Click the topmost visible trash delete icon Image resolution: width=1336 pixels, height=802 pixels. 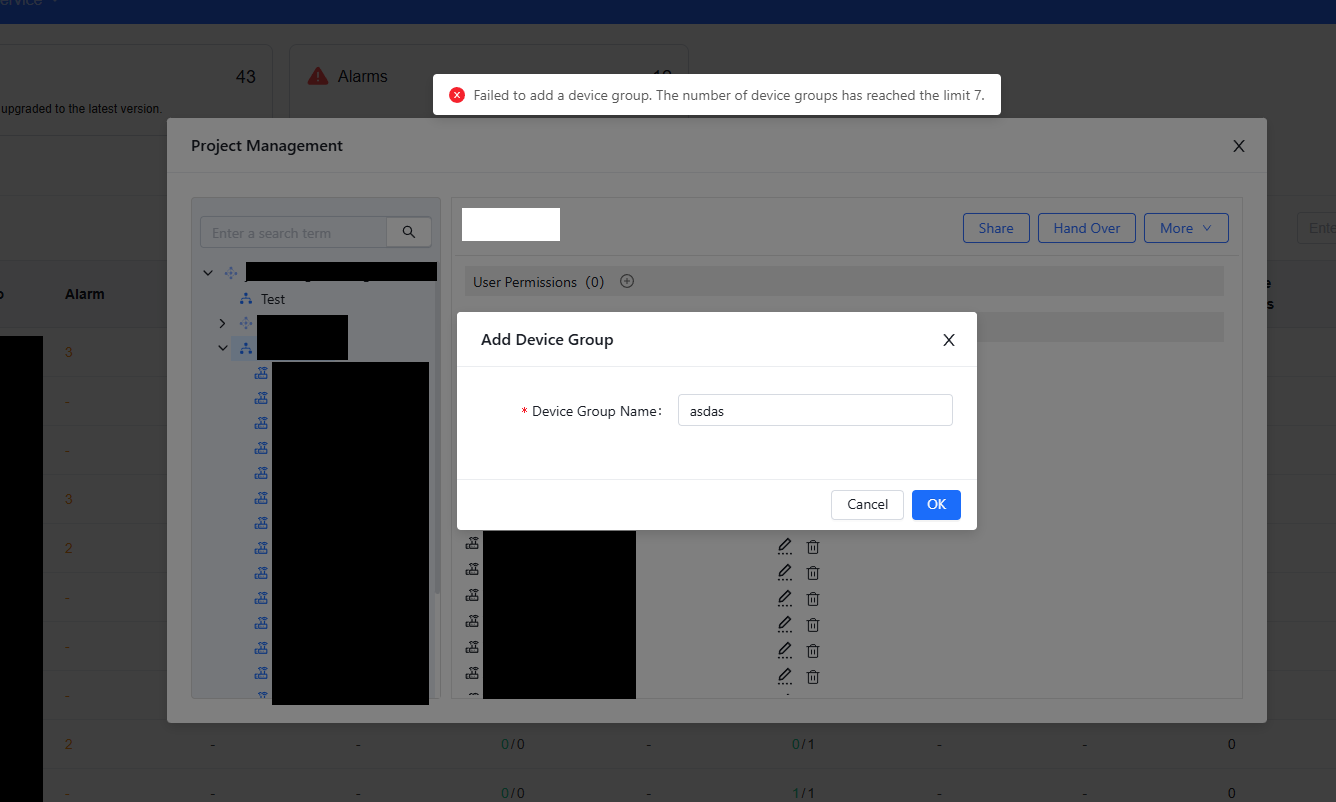click(x=813, y=547)
